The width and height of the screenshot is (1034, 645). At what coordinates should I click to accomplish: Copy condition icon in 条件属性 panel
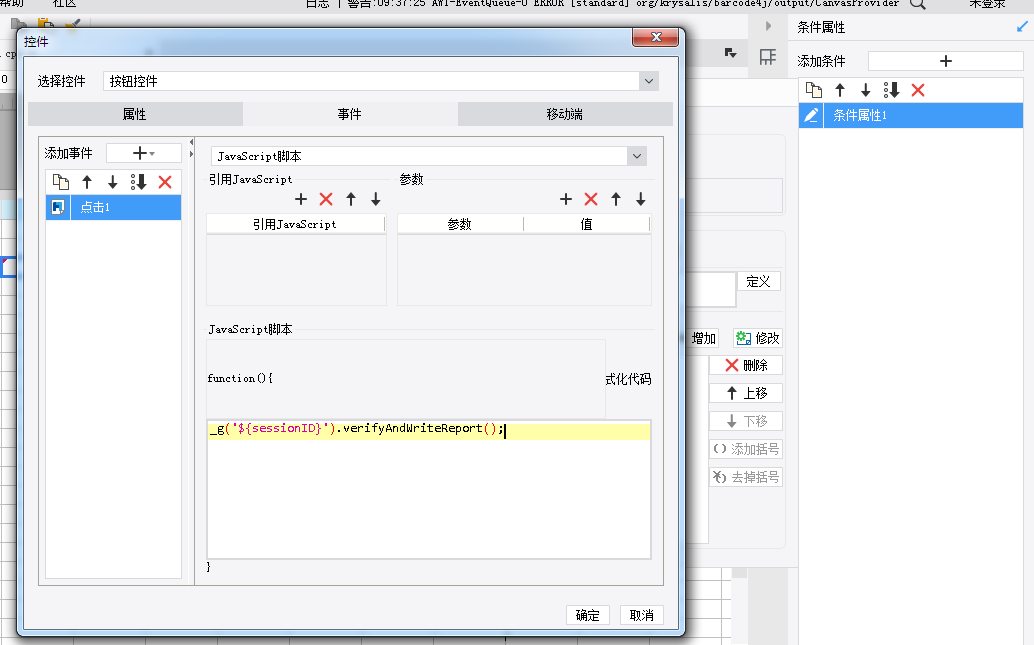[x=814, y=90]
